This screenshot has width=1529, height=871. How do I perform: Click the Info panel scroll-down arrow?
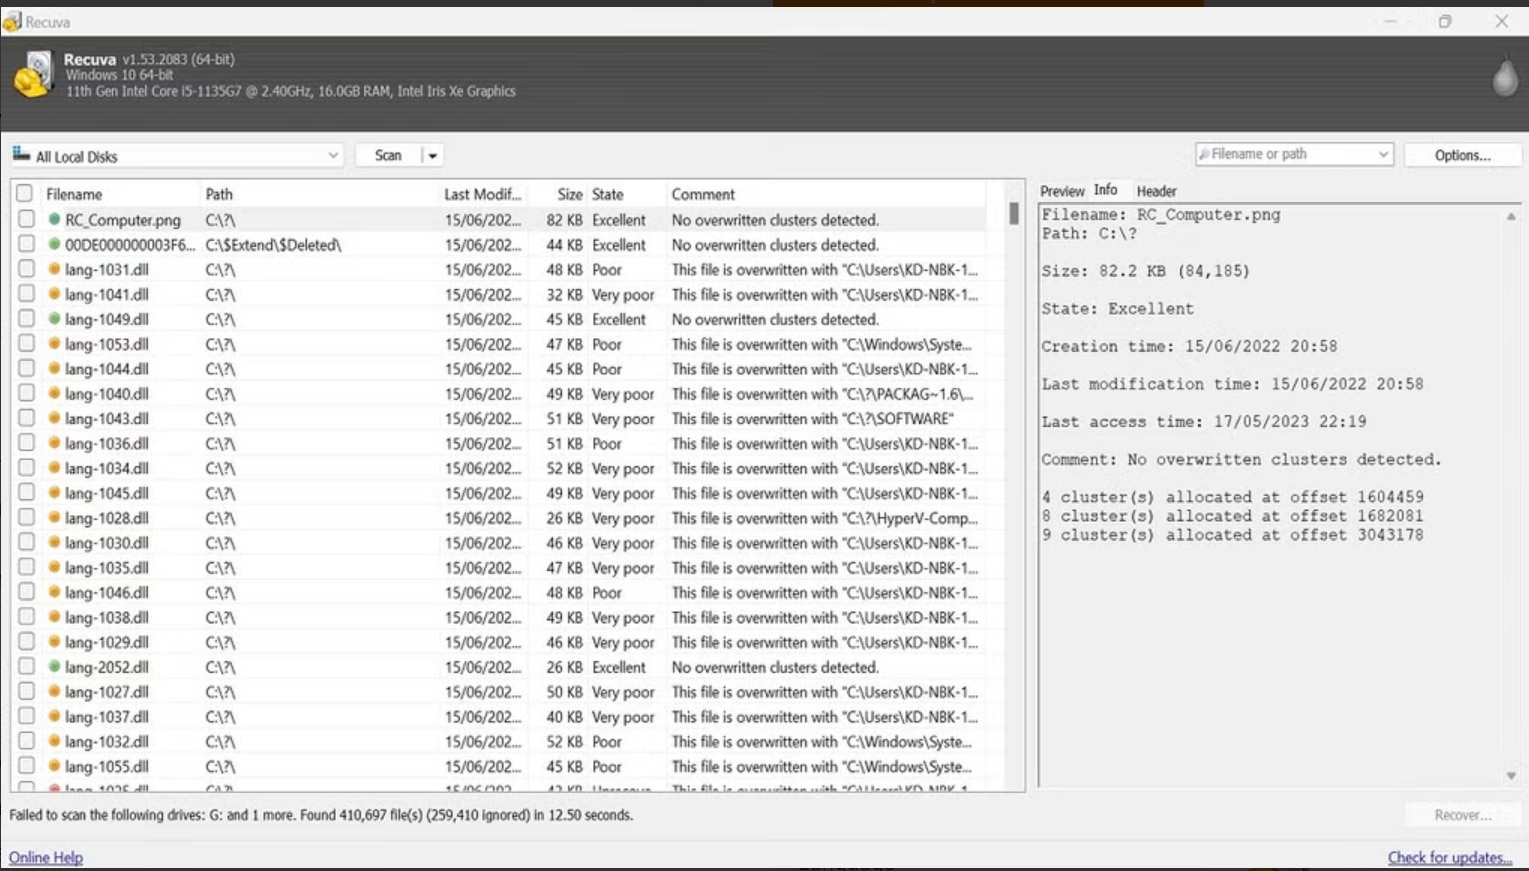click(x=1511, y=776)
